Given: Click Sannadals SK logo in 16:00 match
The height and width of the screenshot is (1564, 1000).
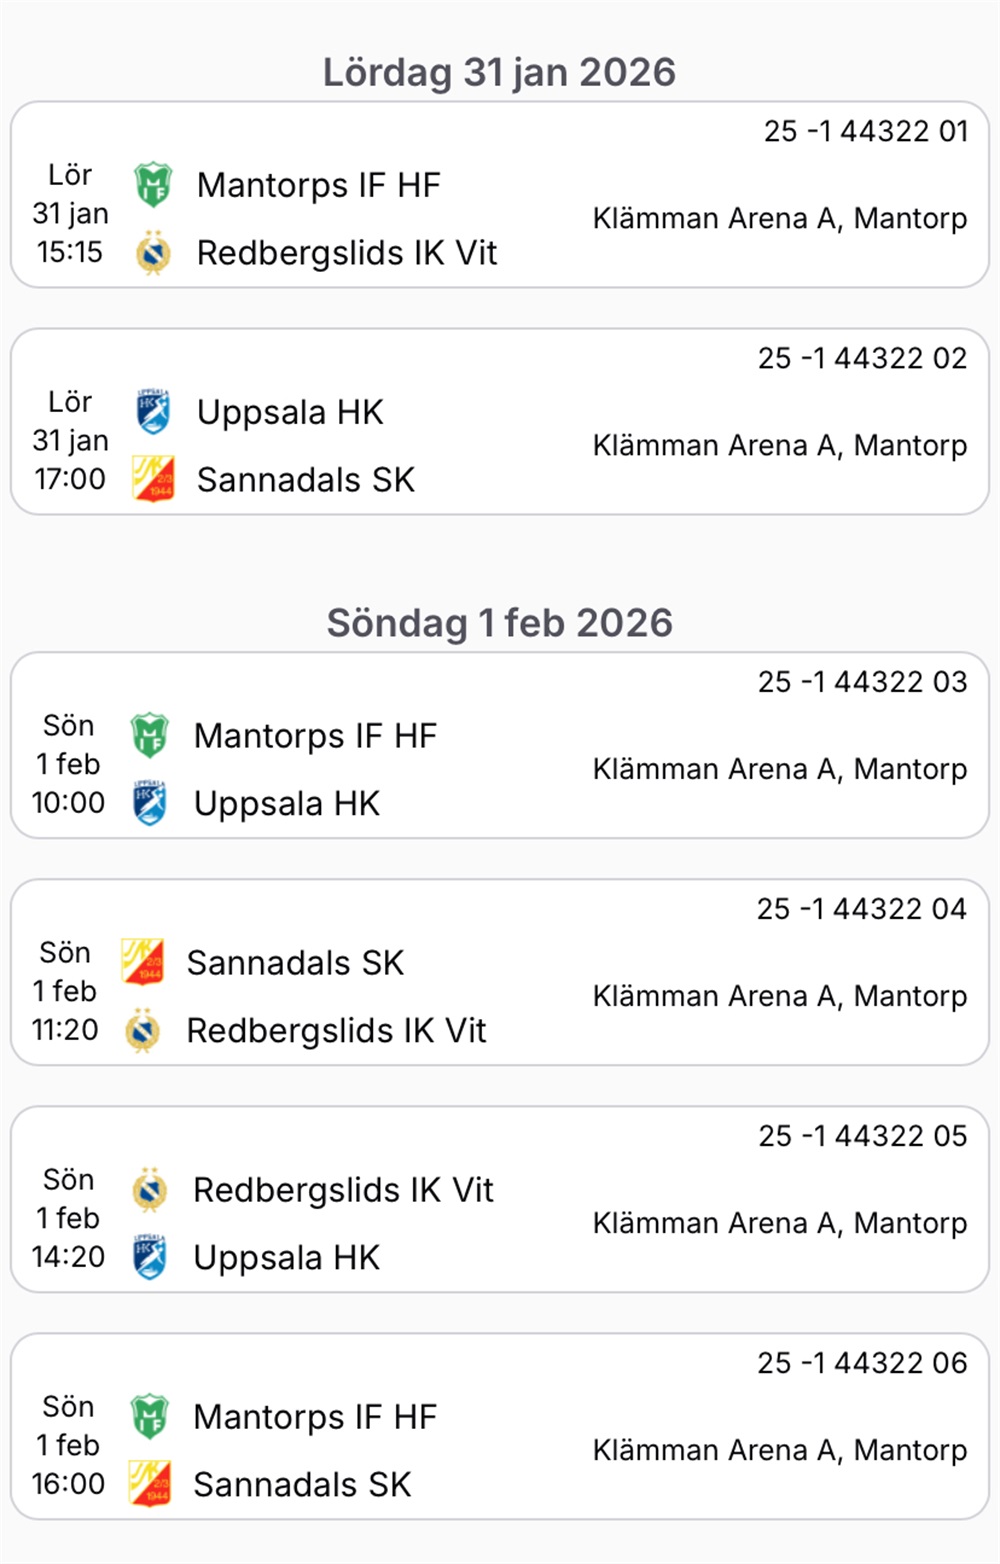Looking at the screenshot, I should [150, 1484].
